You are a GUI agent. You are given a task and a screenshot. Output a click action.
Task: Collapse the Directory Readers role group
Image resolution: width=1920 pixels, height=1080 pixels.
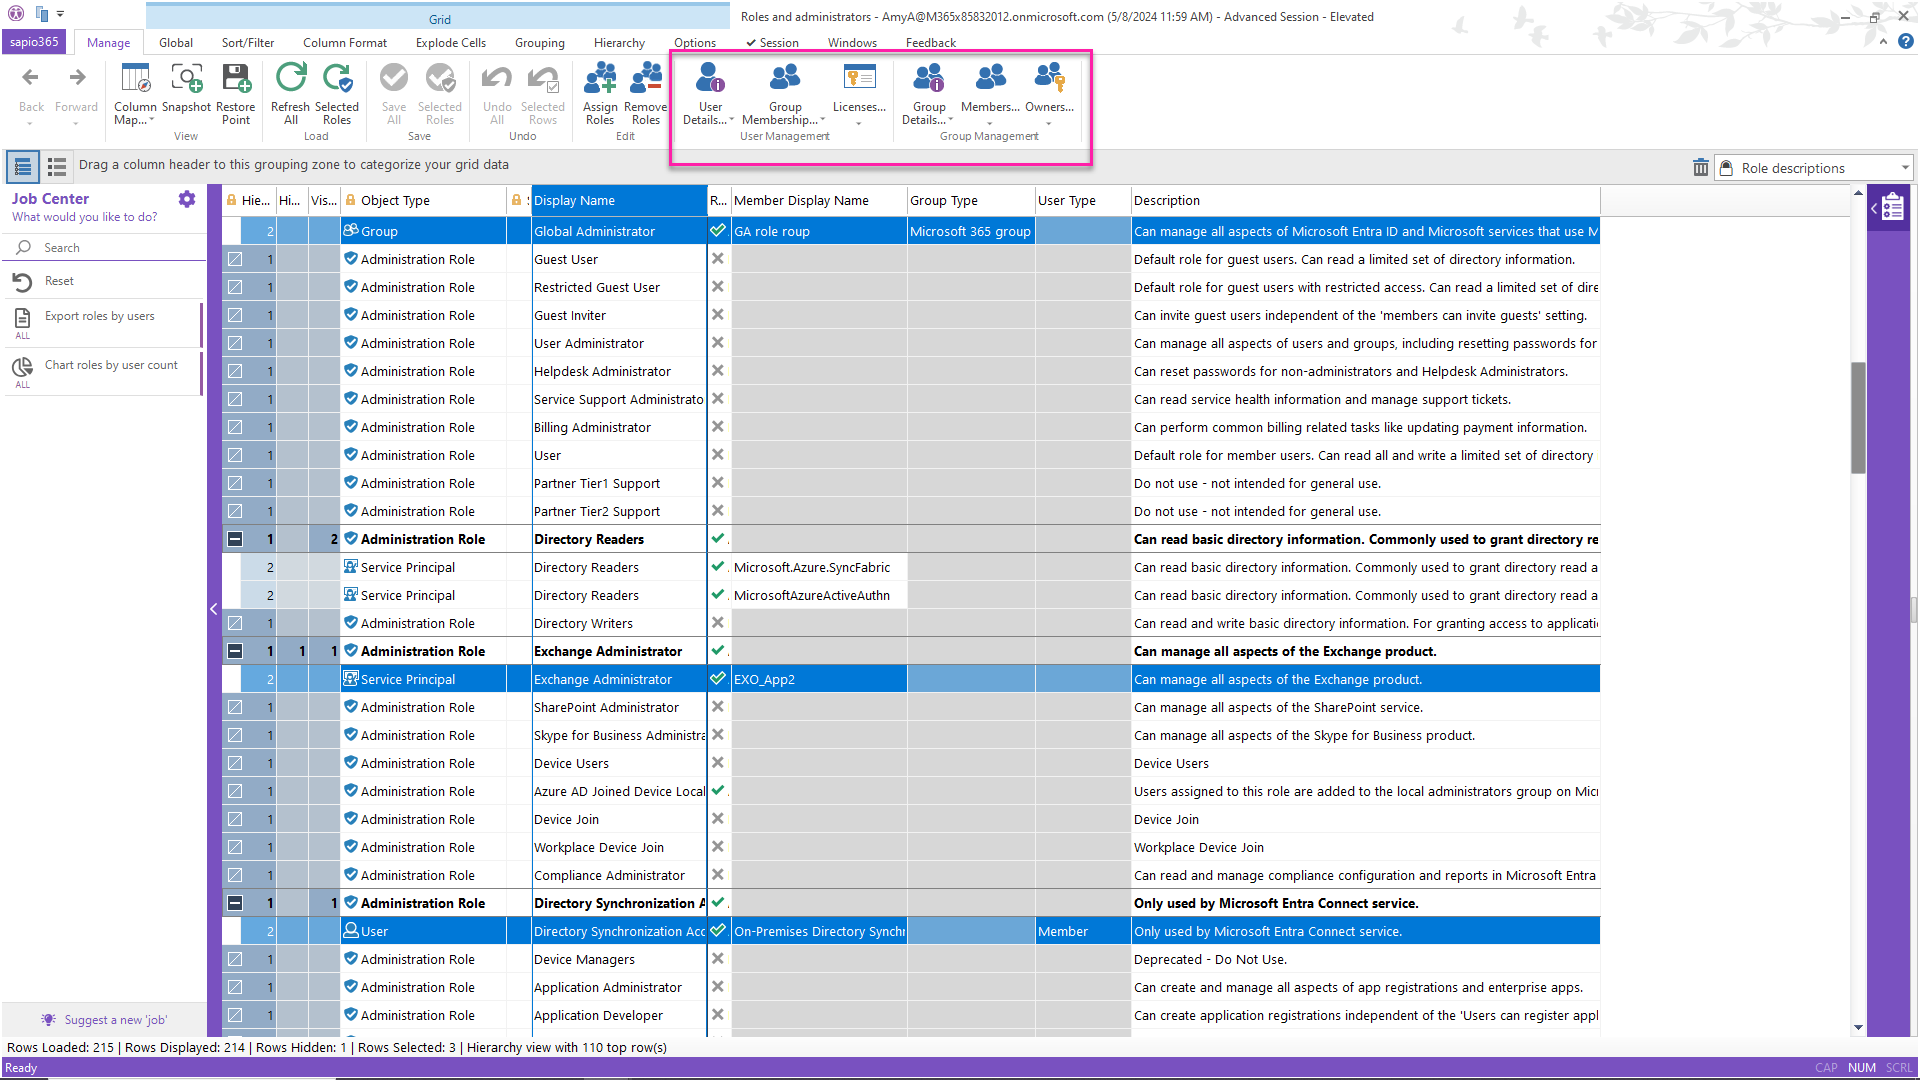pyautogui.click(x=235, y=539)
